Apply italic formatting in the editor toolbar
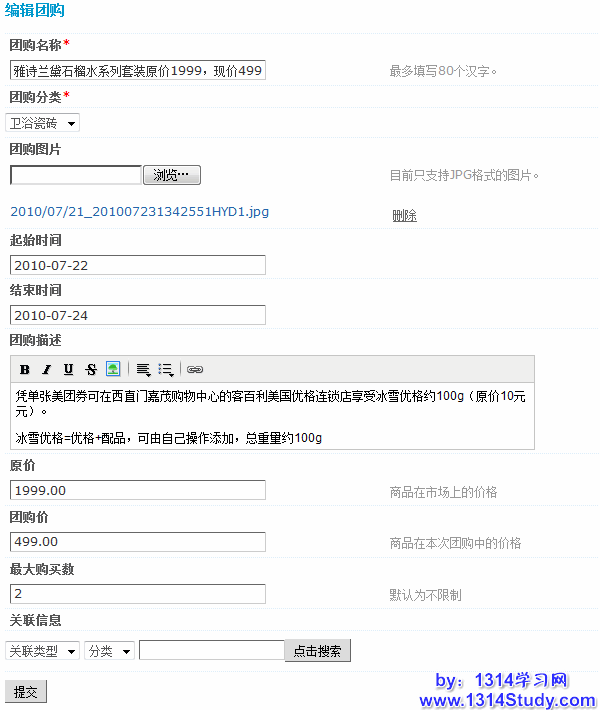The width and height of the screenshot is (600, 710). (x=46, y=369)
